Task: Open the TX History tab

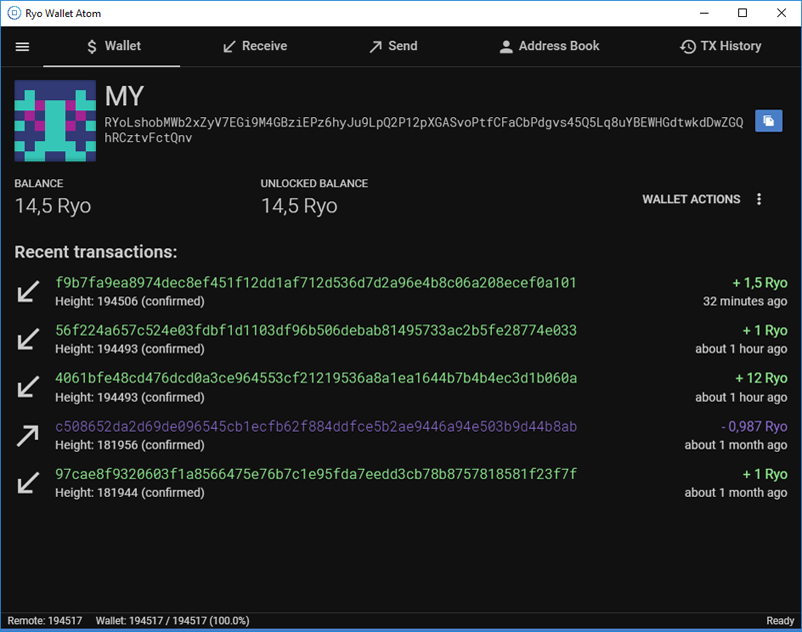Action: click(x=721, y=47)
